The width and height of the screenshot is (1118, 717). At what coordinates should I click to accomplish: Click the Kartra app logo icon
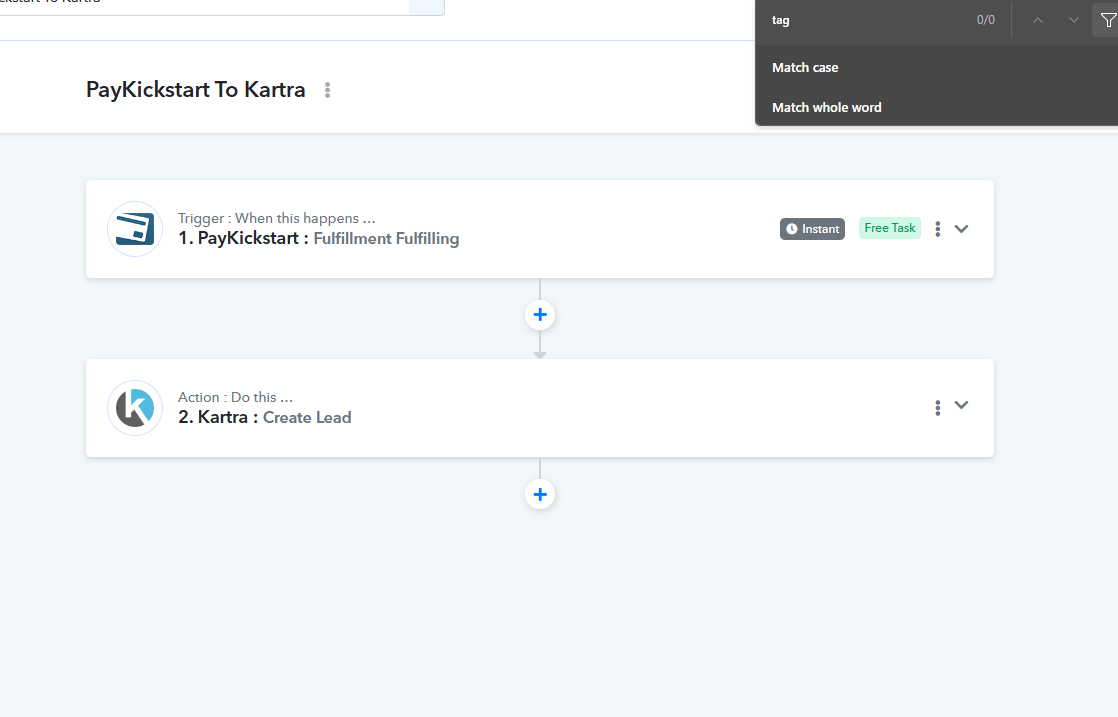click(135, 408)
